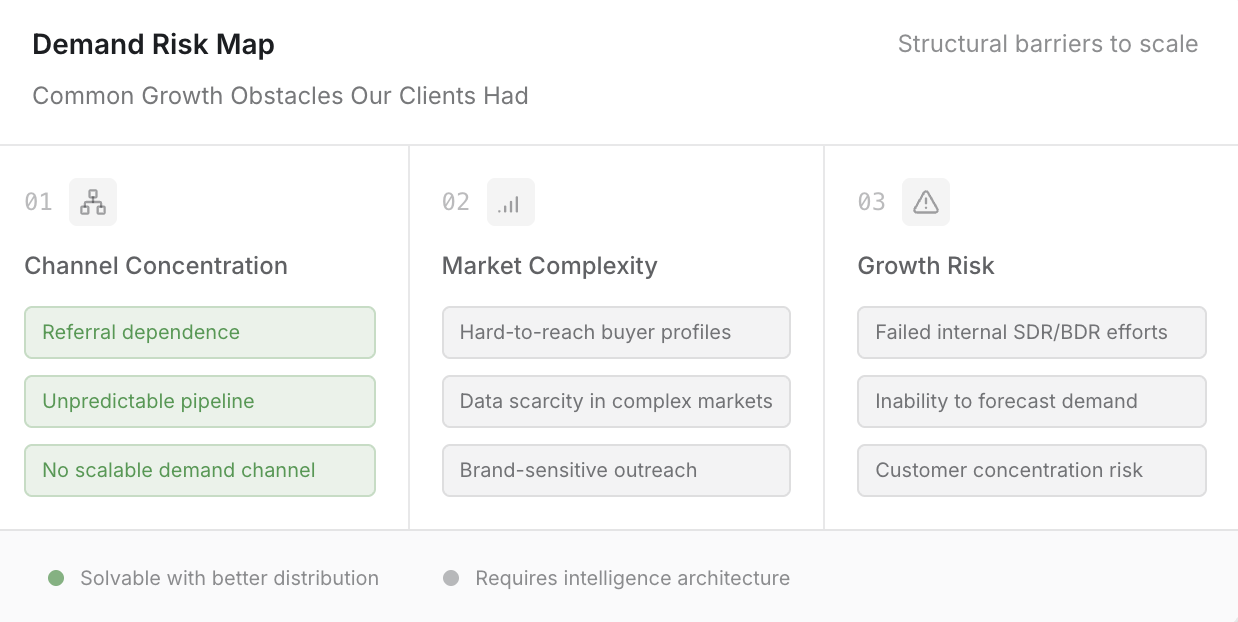Click the Growth Risk warning triangle icon
The height and width of the screenshot is (622, 1238).
[926, 202]
